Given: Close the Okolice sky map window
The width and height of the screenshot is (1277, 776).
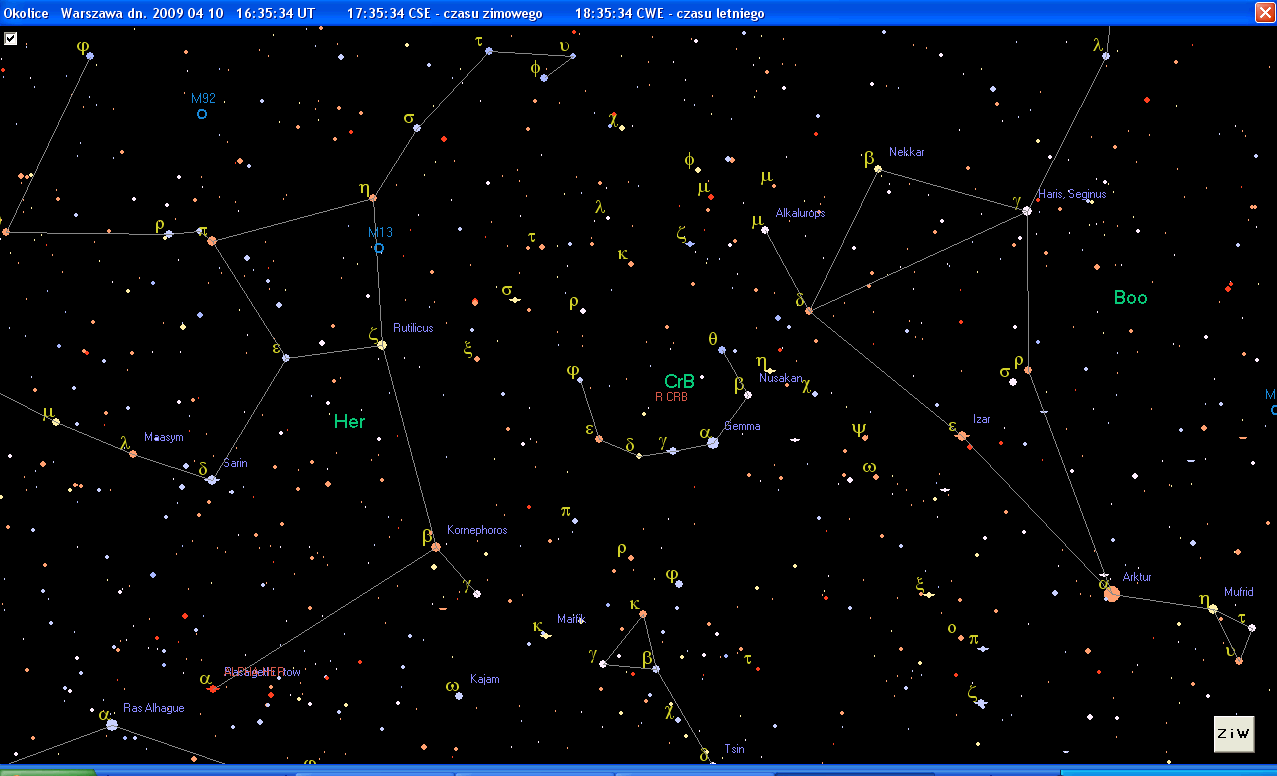Looking at the screenshot, I should pyautogui.click(x=1265, y=12).
